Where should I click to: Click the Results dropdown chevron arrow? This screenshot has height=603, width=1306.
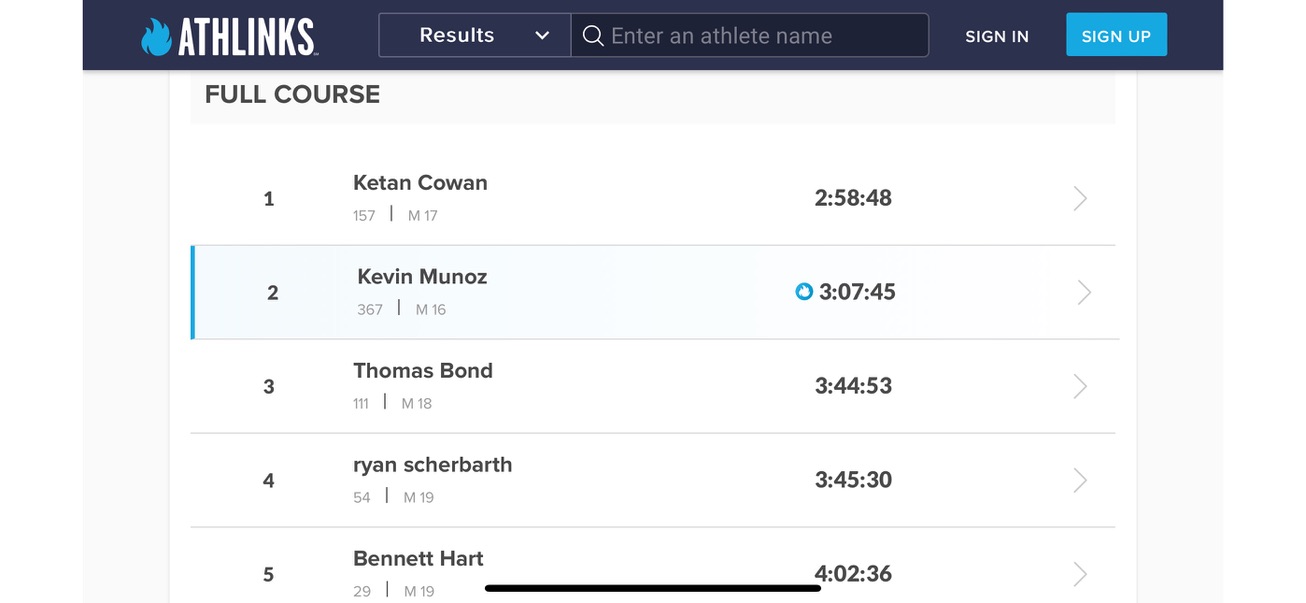click(x=542, y=36)
